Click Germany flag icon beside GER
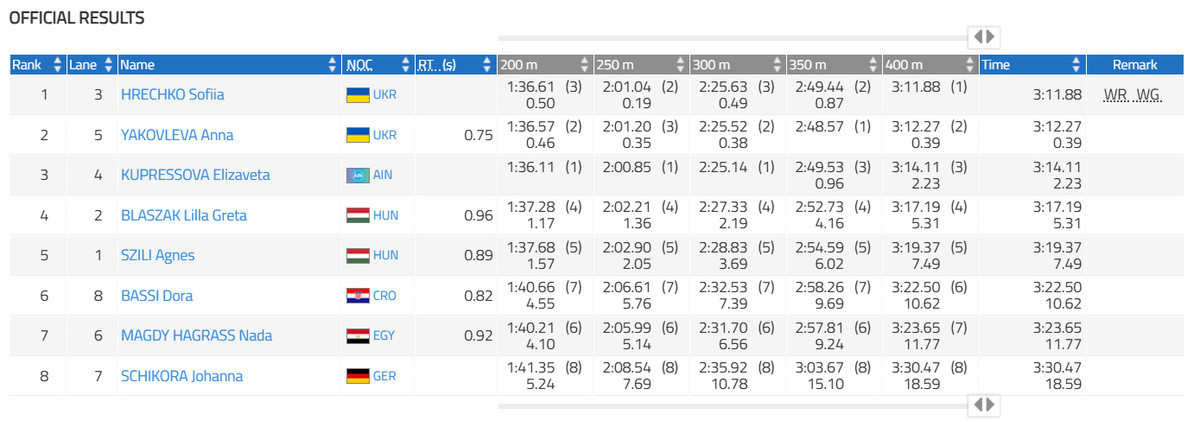 pos(355,376)
